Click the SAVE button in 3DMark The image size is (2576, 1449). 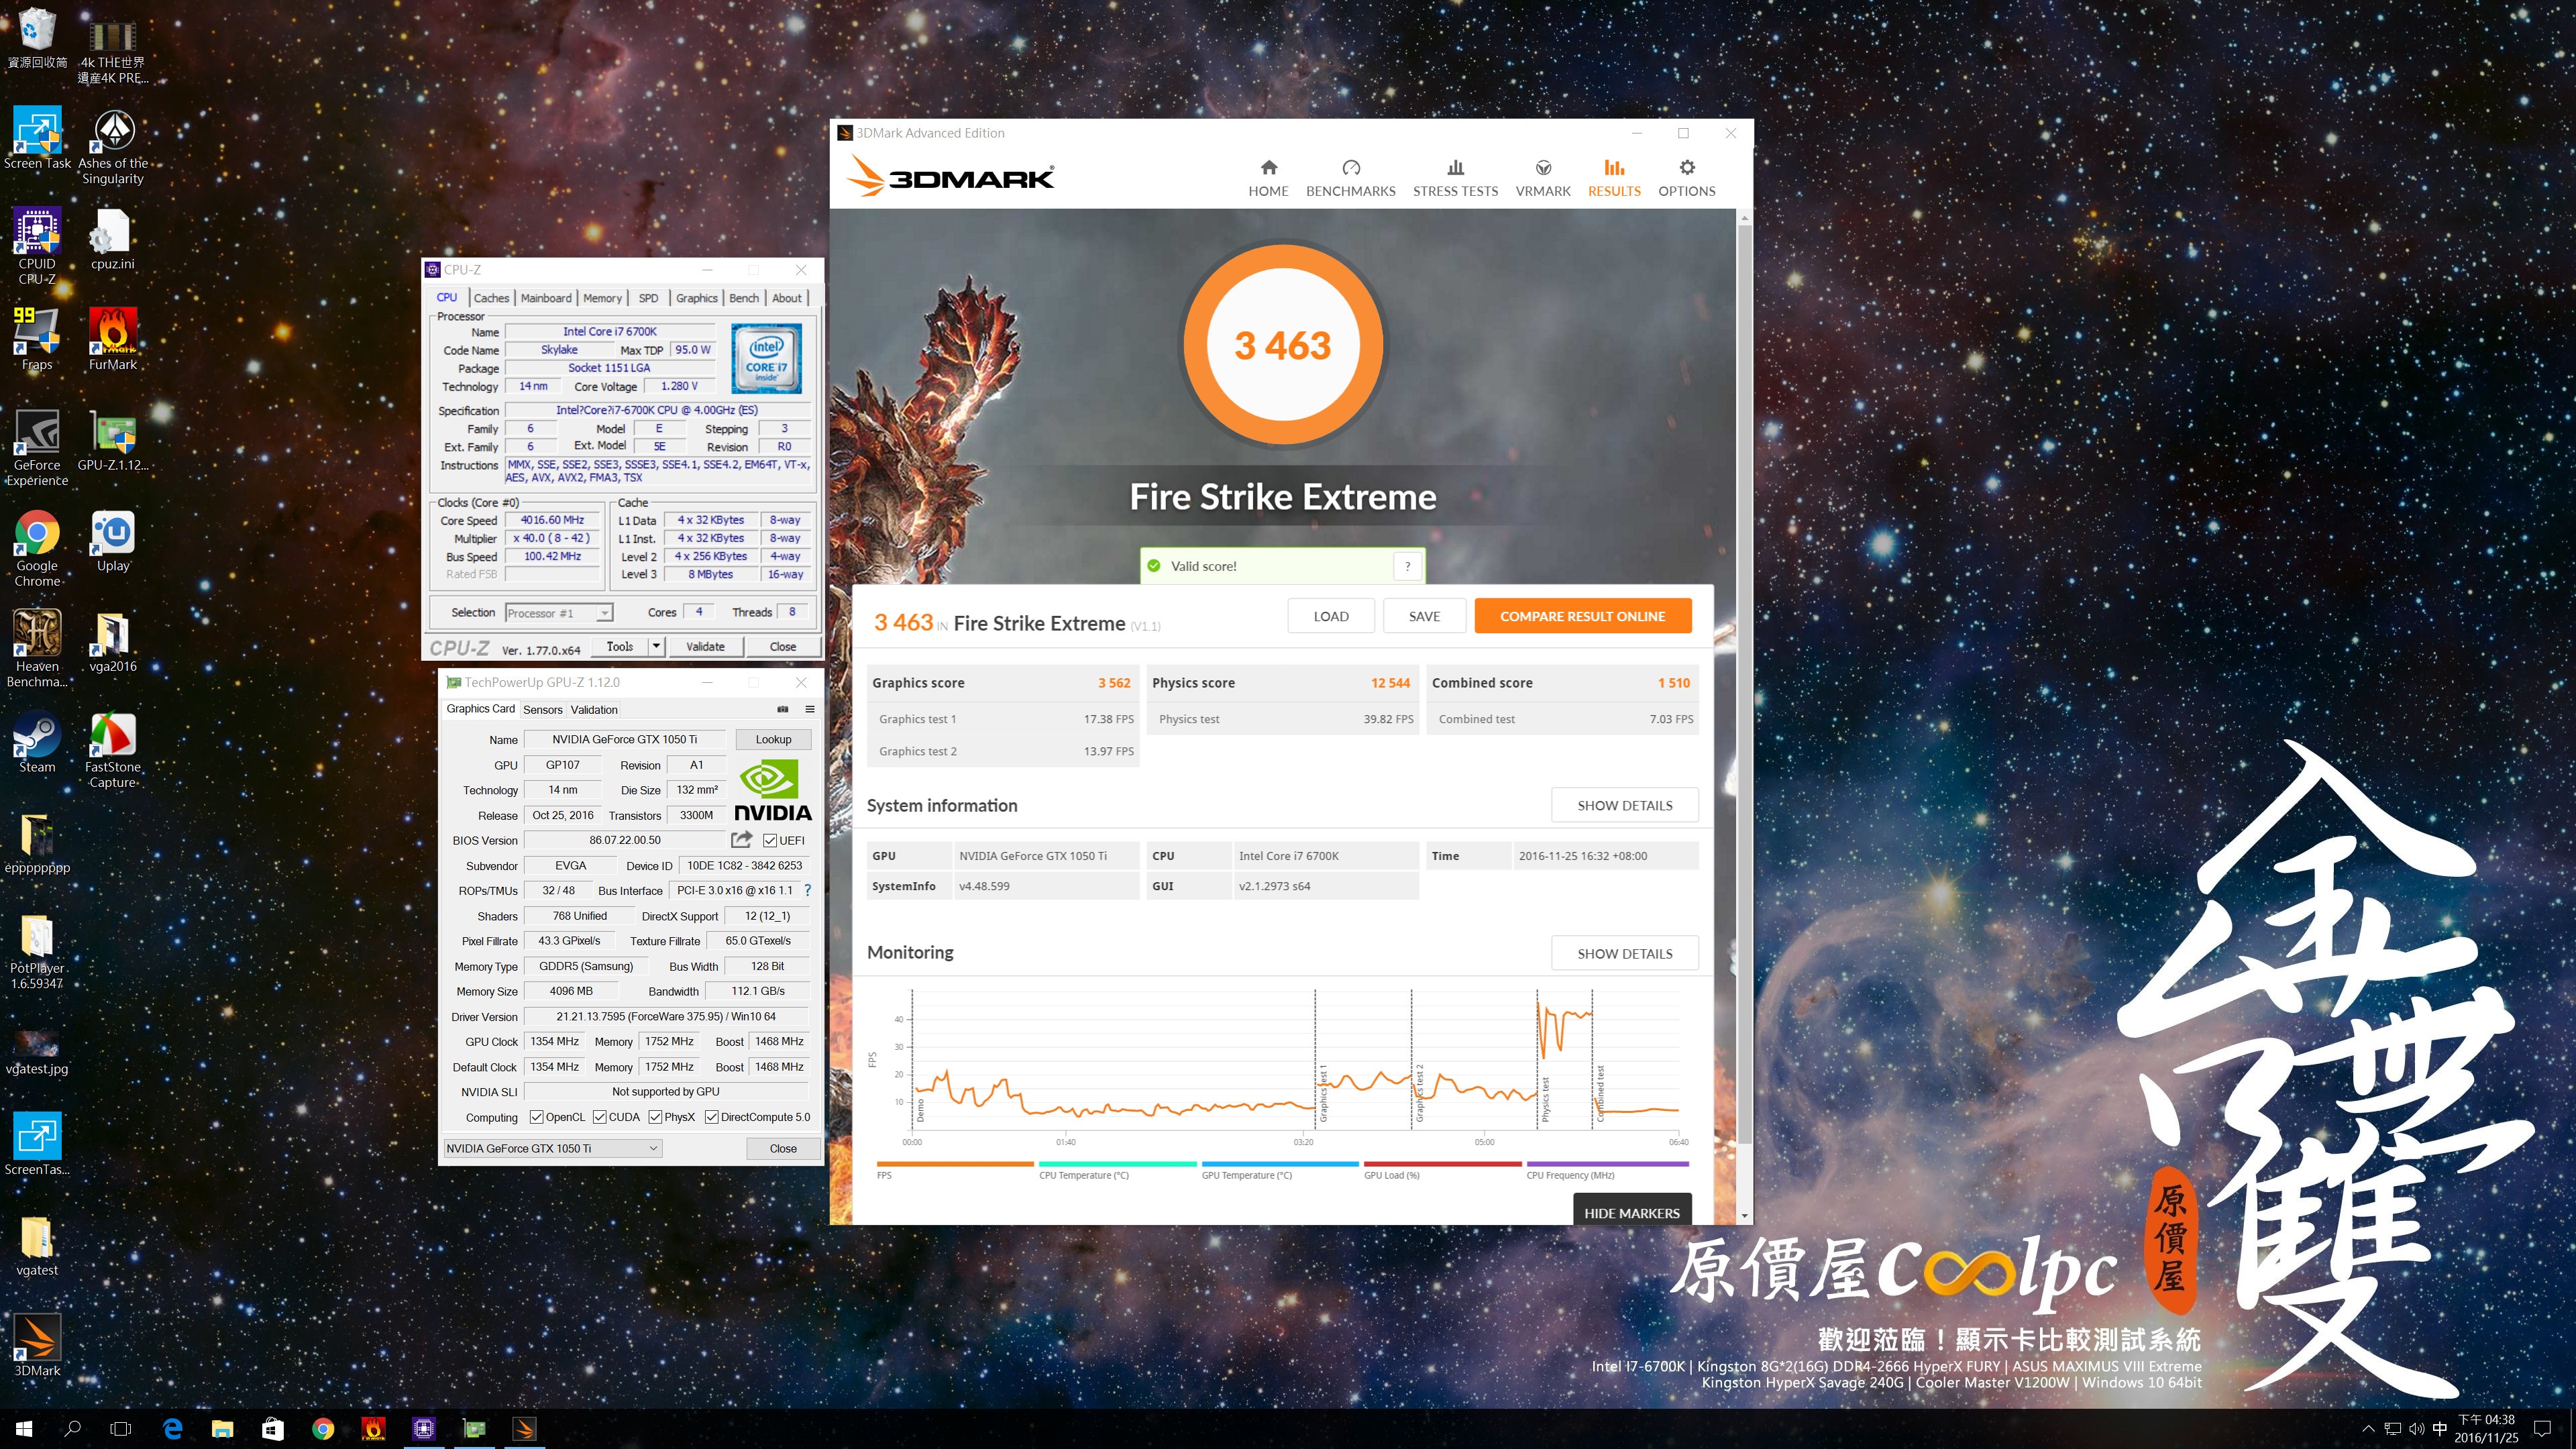point(1424,616)
